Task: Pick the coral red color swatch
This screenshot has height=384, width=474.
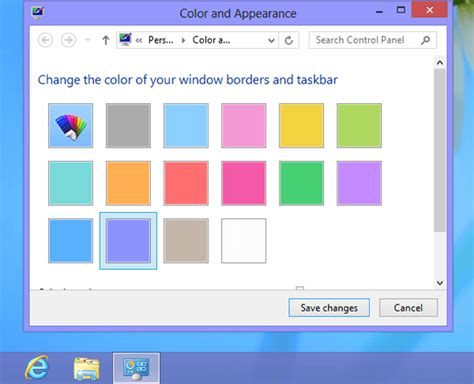Action: 186,183
